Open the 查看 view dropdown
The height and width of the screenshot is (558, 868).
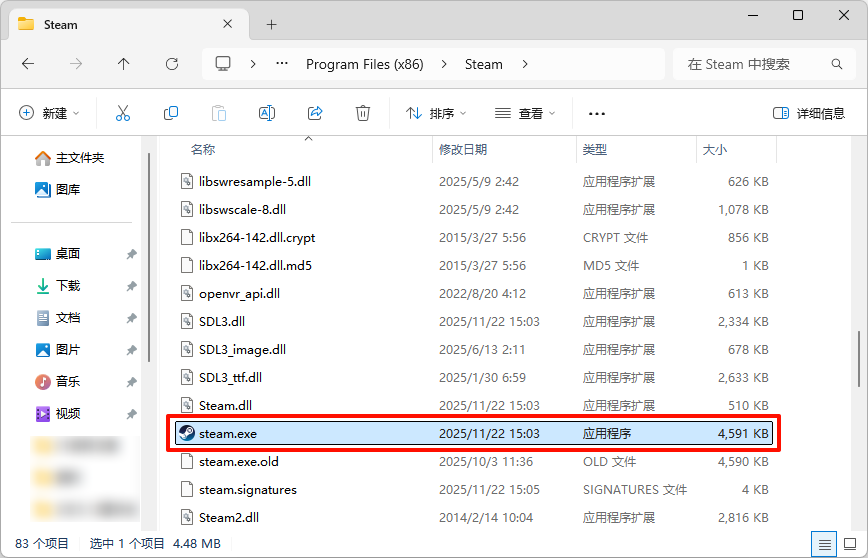525,113
